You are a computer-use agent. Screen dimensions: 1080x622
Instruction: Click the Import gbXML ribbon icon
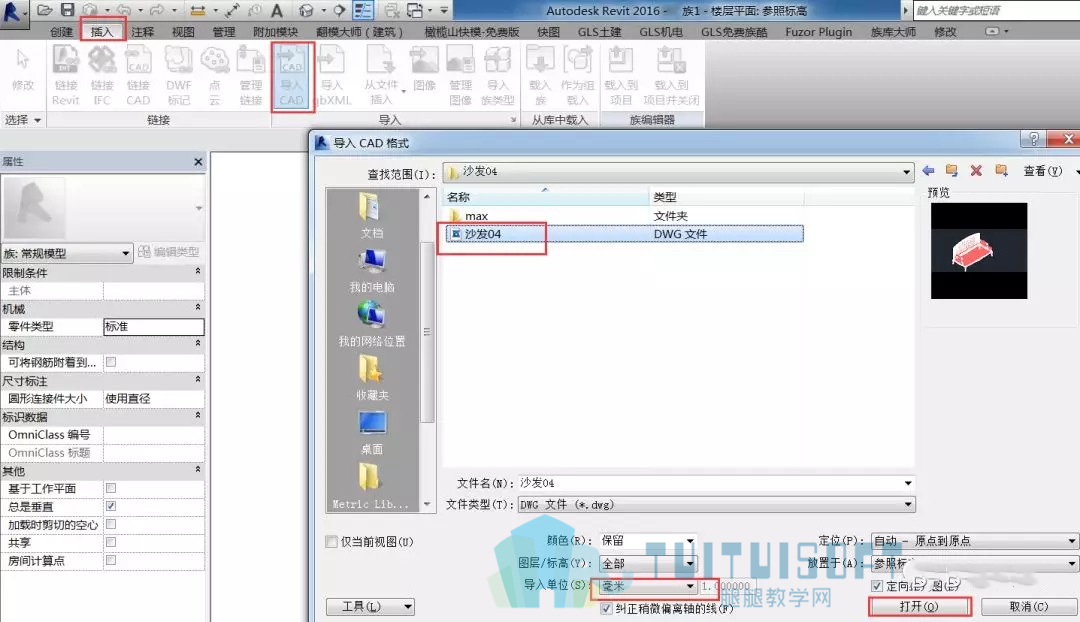(332, 74)
